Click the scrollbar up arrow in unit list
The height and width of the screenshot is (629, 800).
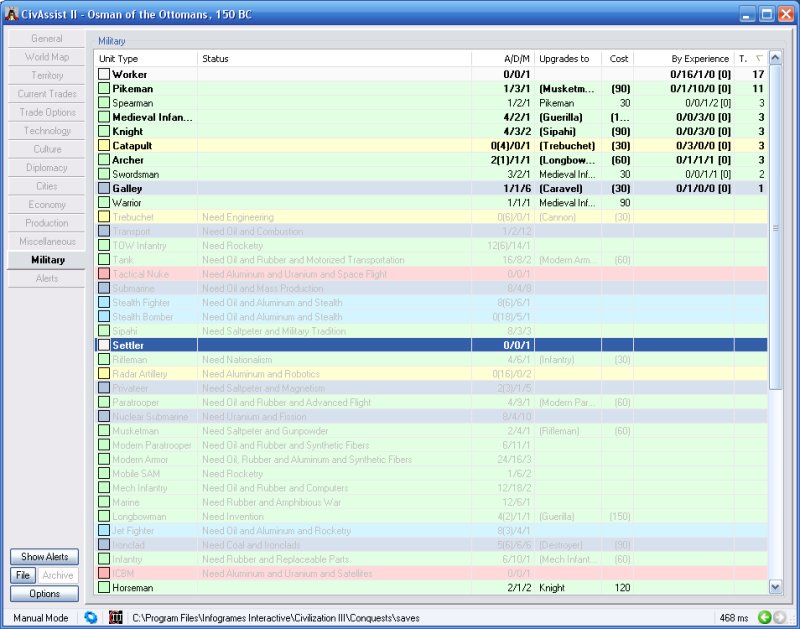tap(775, 58)
